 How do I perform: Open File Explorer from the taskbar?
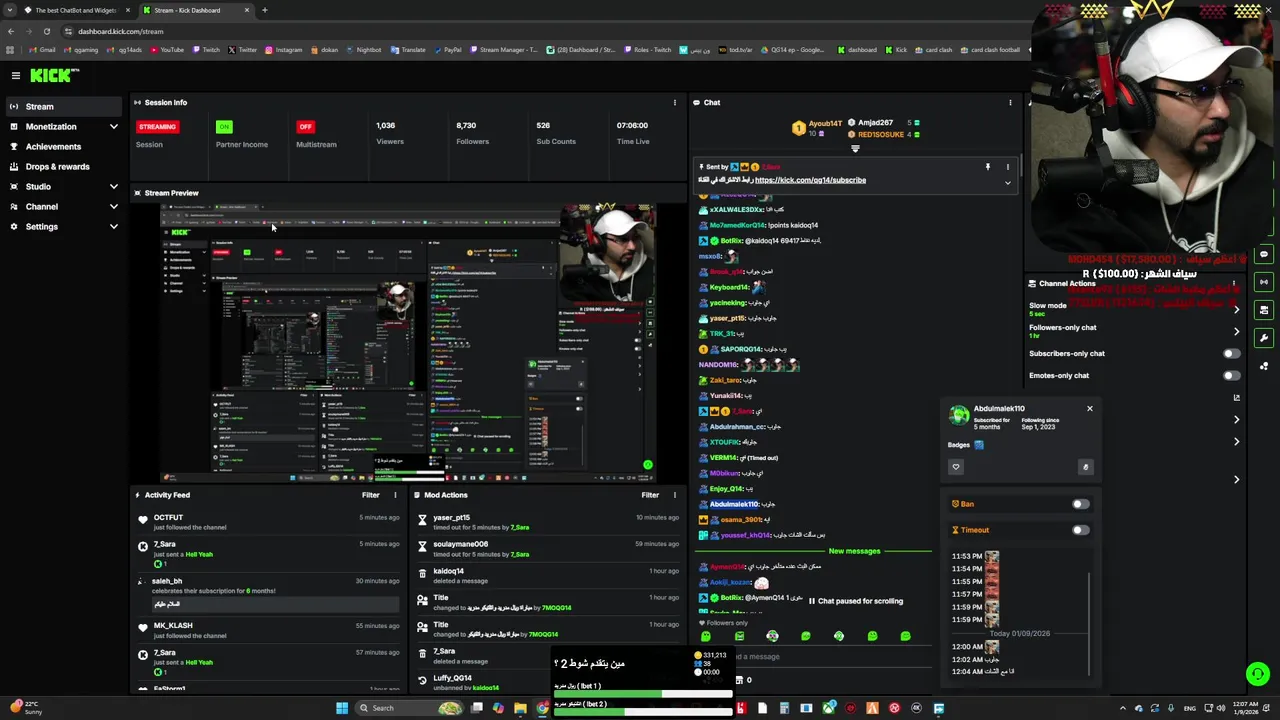pos(520,708)
